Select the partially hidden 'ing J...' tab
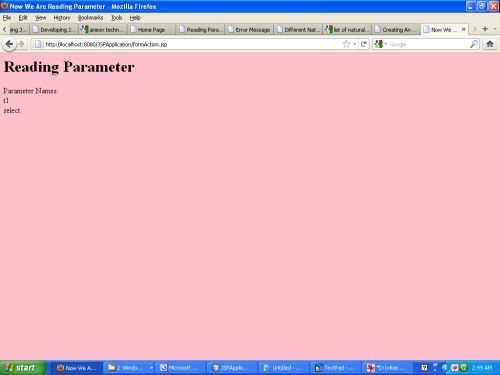The height and width of the screenshot is (375, 500). click(19, 30)
